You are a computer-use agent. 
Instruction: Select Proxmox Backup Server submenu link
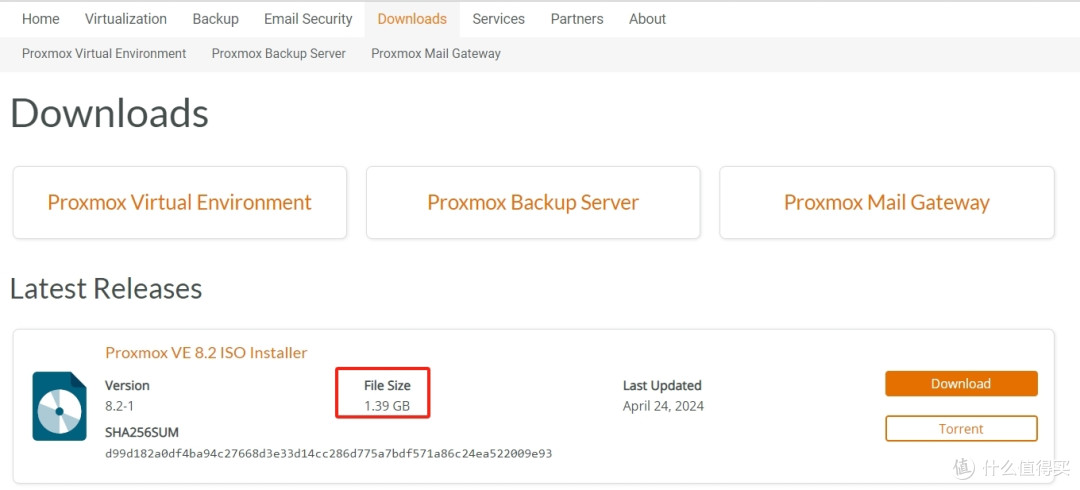279,54
